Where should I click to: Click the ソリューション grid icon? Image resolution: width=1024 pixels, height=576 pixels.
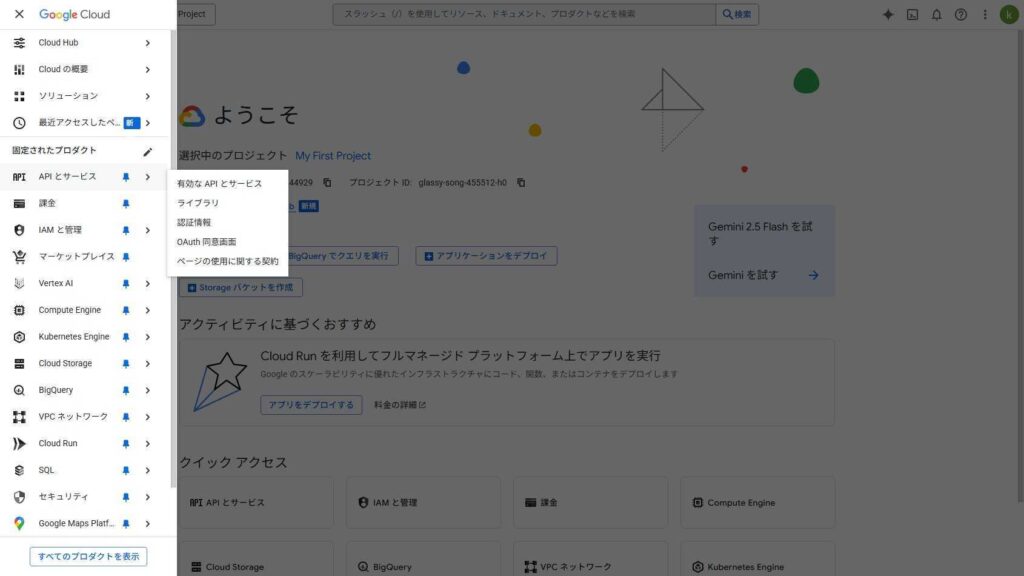pyautogui.click(x=19, y=96)
